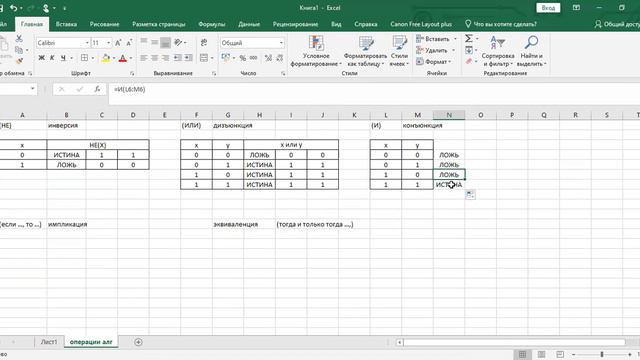The image size is (640, 360).
Task: Increase font size
Action: coord(118,43)
